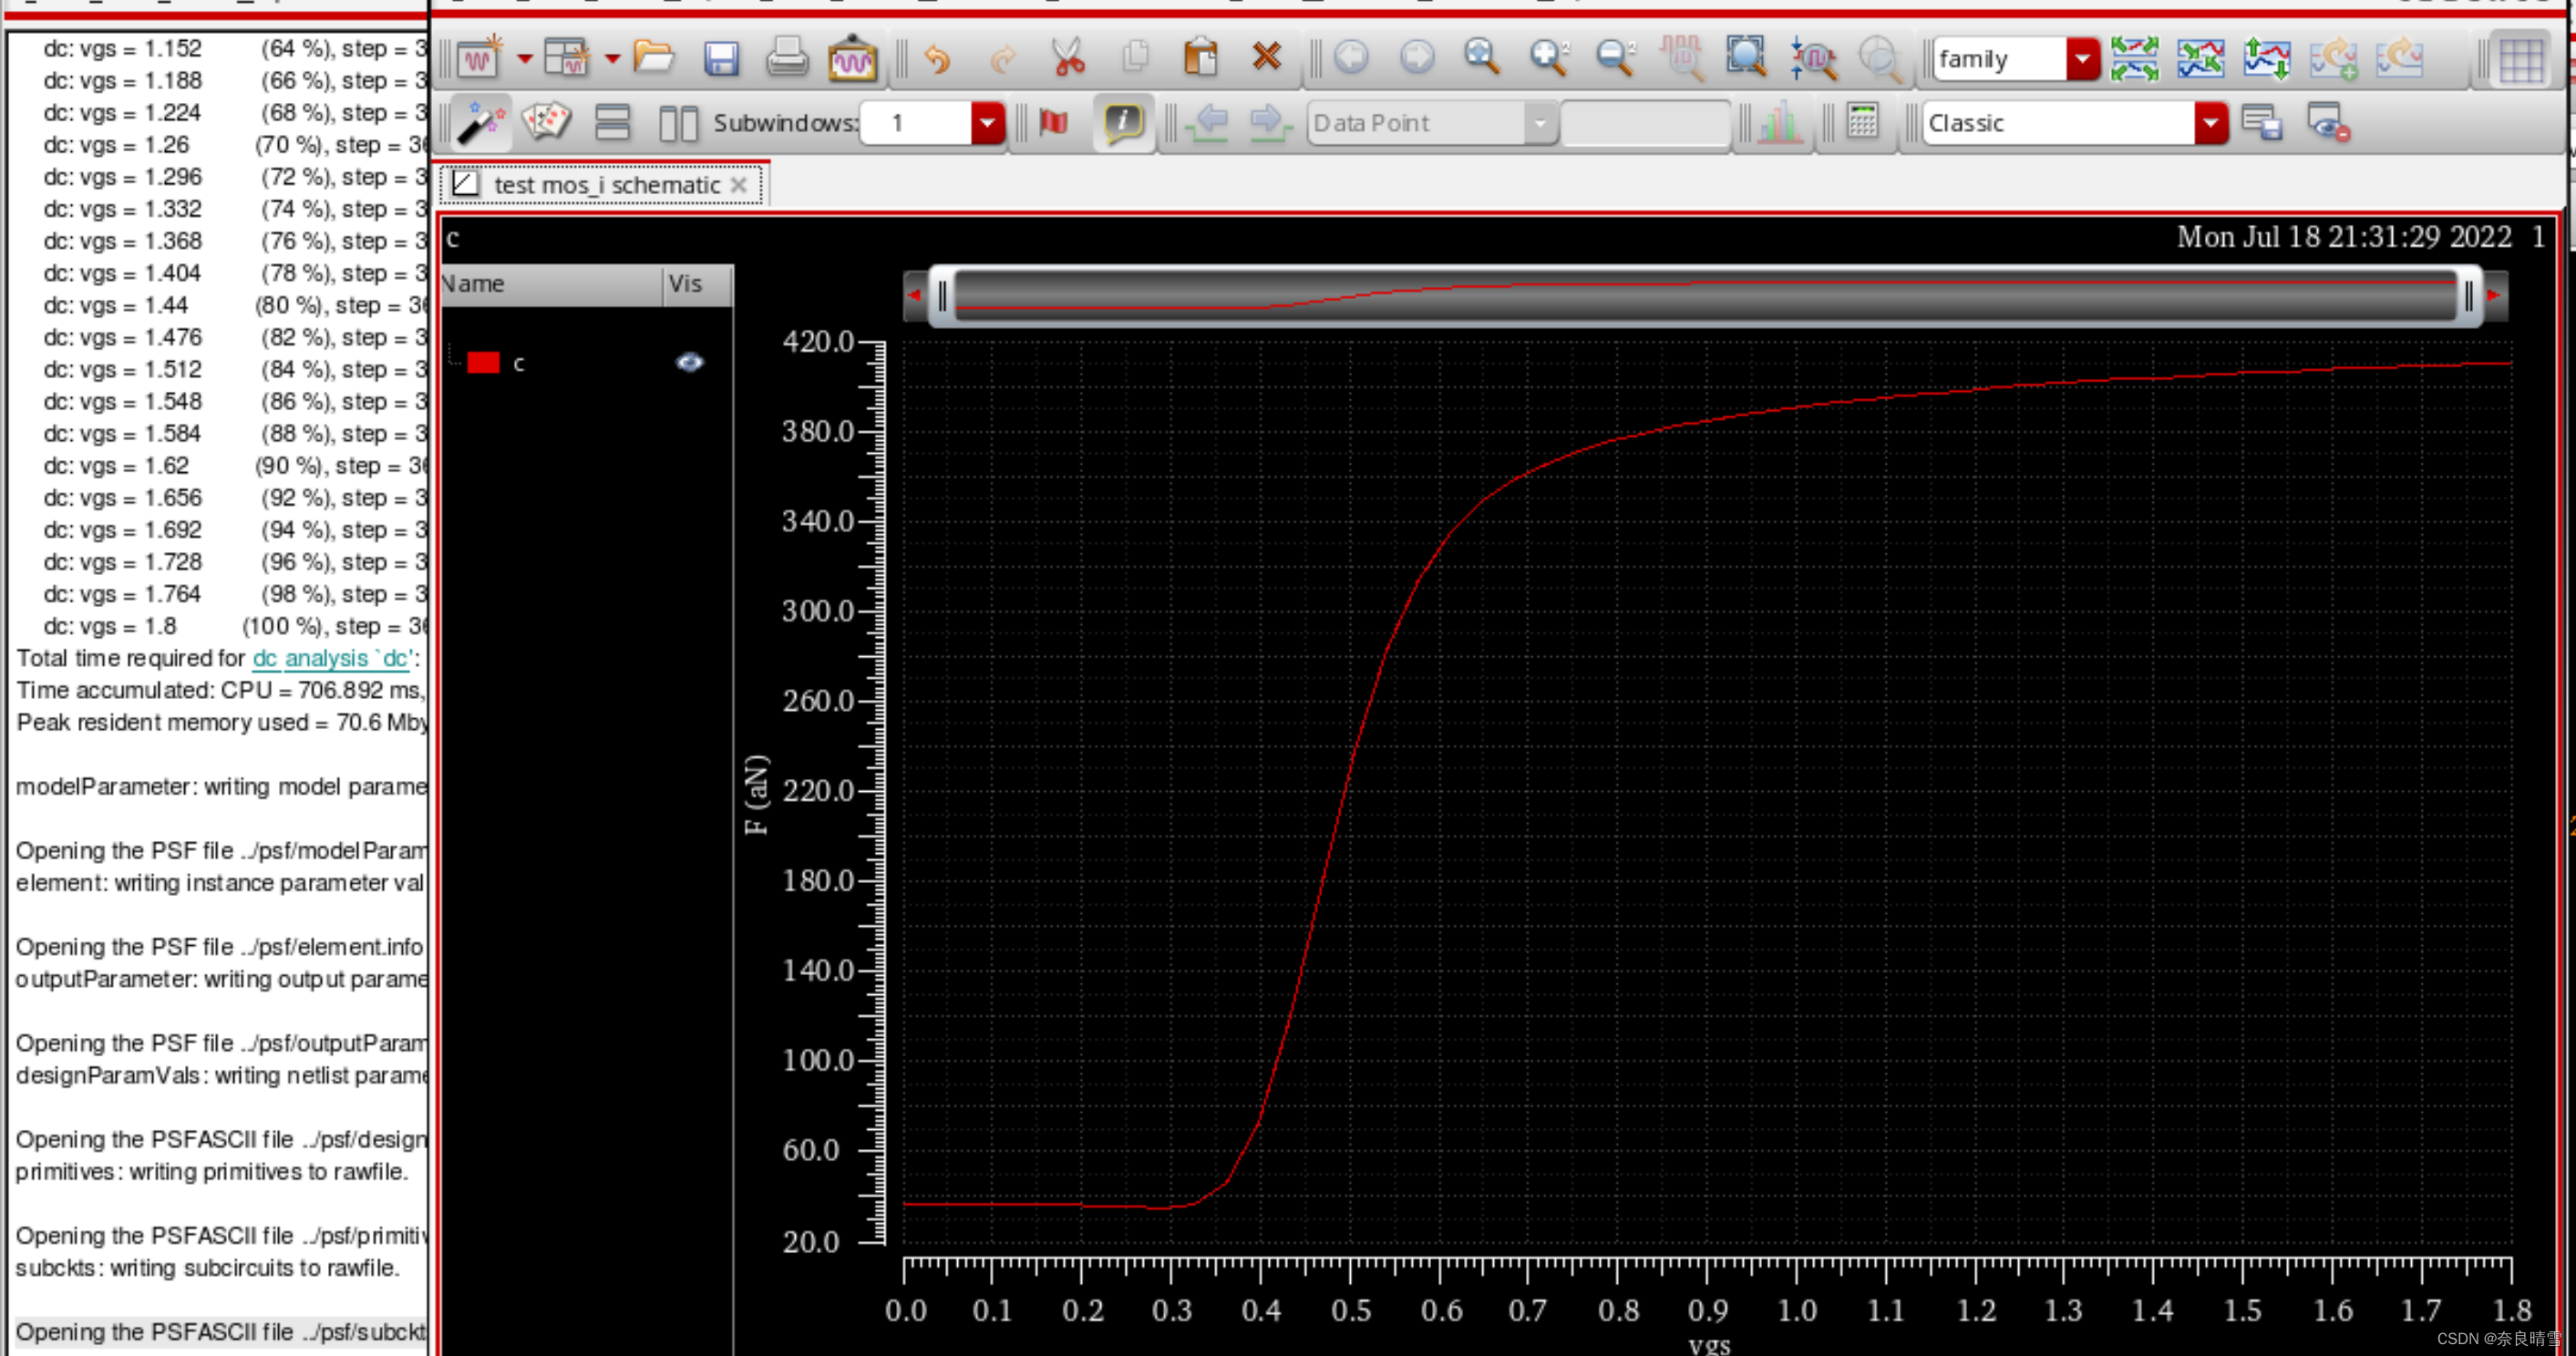The image size is (2576, 1356).
Task: Click the red flag marker icon
Action: point(1053,122)
